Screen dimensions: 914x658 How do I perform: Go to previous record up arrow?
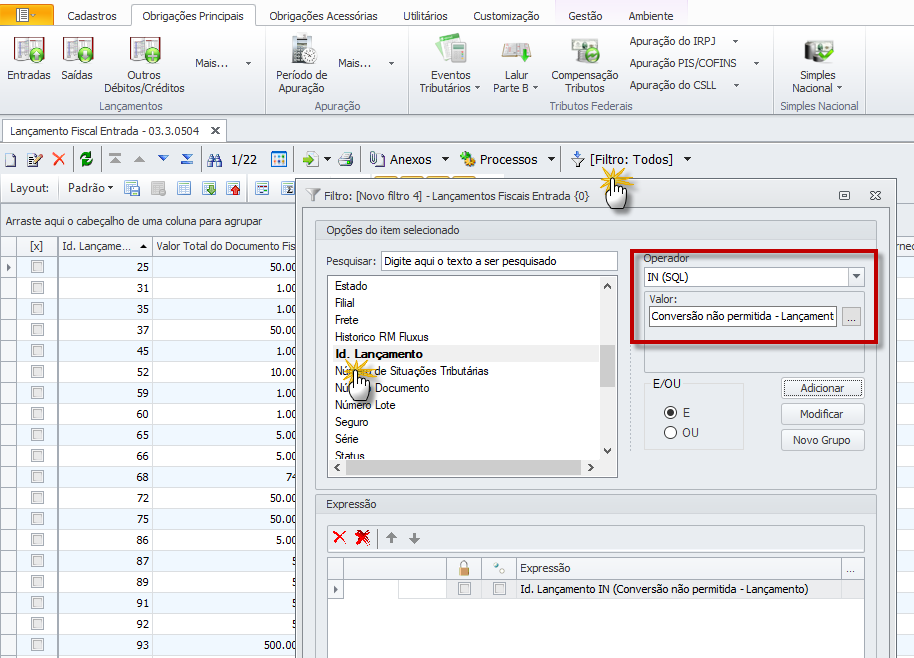[139, 159]
